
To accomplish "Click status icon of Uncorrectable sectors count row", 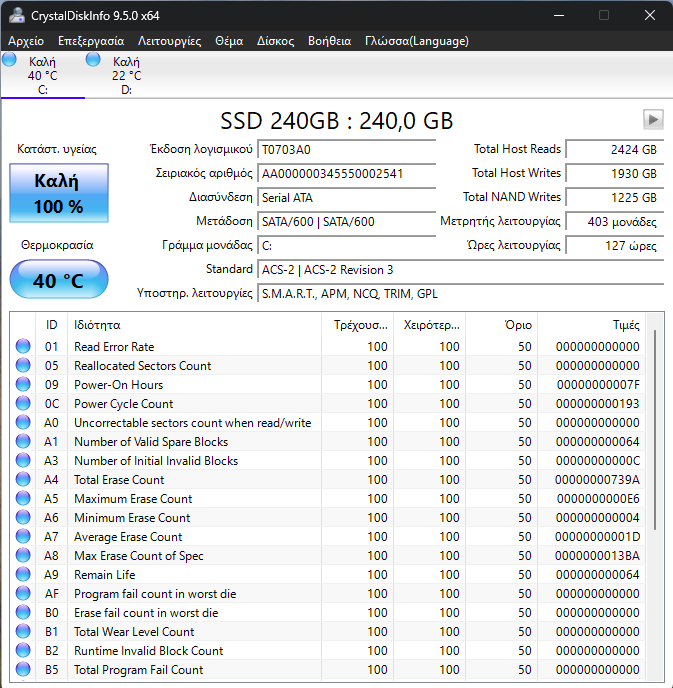I will point(23,422).
